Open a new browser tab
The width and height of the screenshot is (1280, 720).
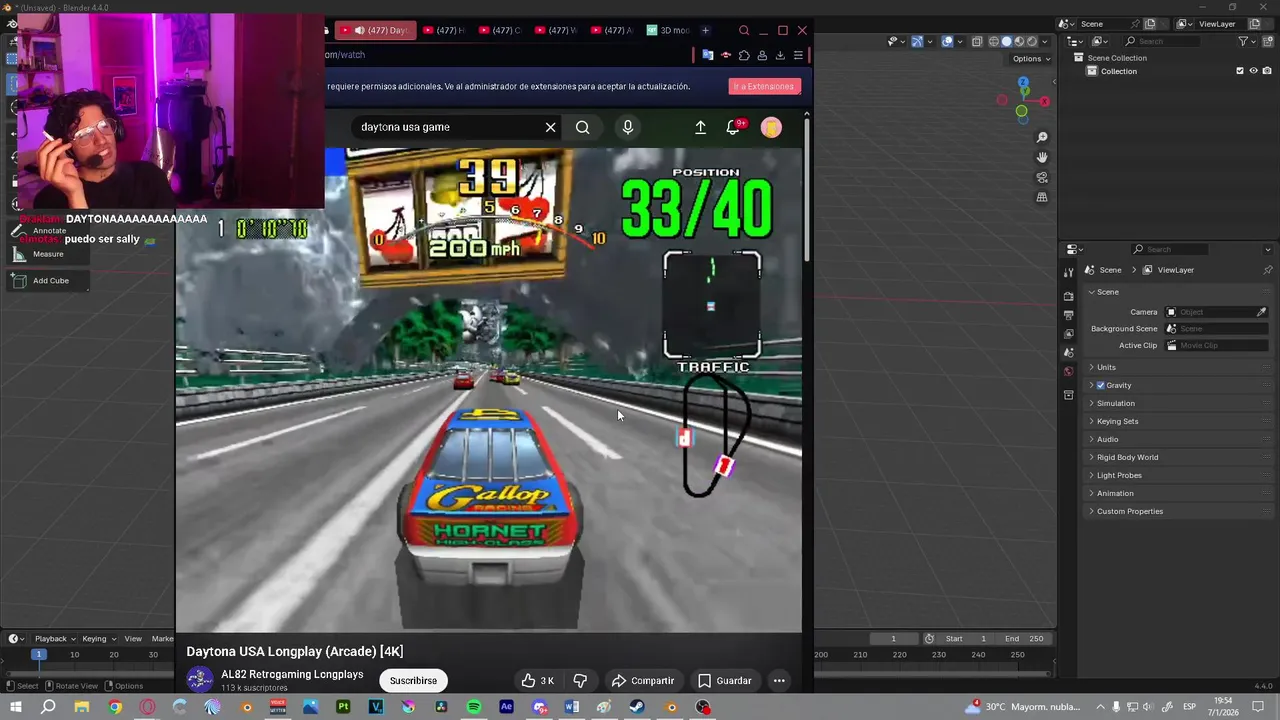[705, 31]
